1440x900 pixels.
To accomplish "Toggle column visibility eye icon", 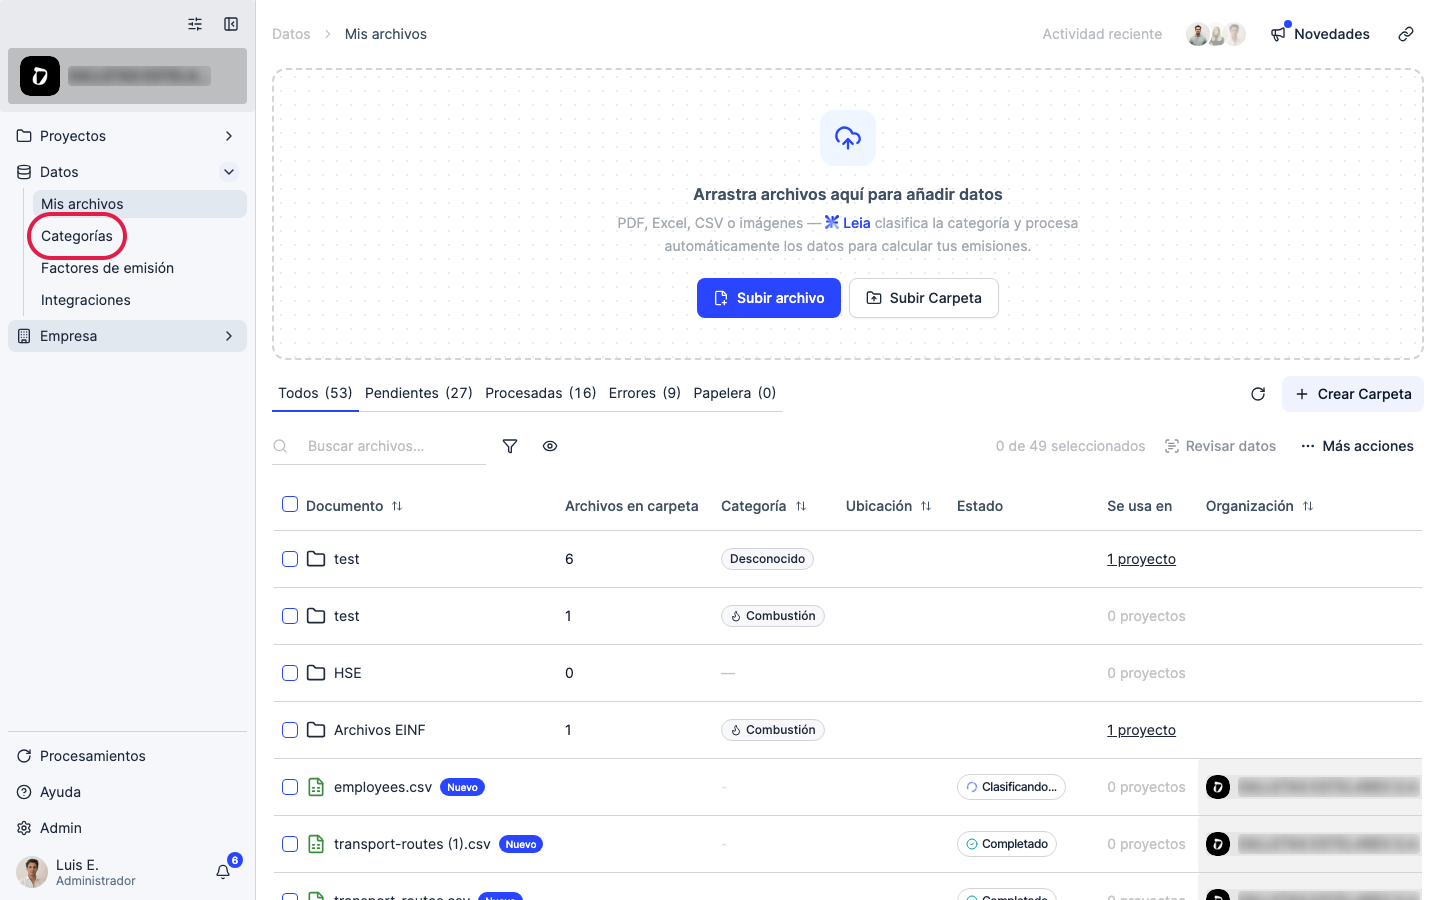I will click(x=550, y=446).
